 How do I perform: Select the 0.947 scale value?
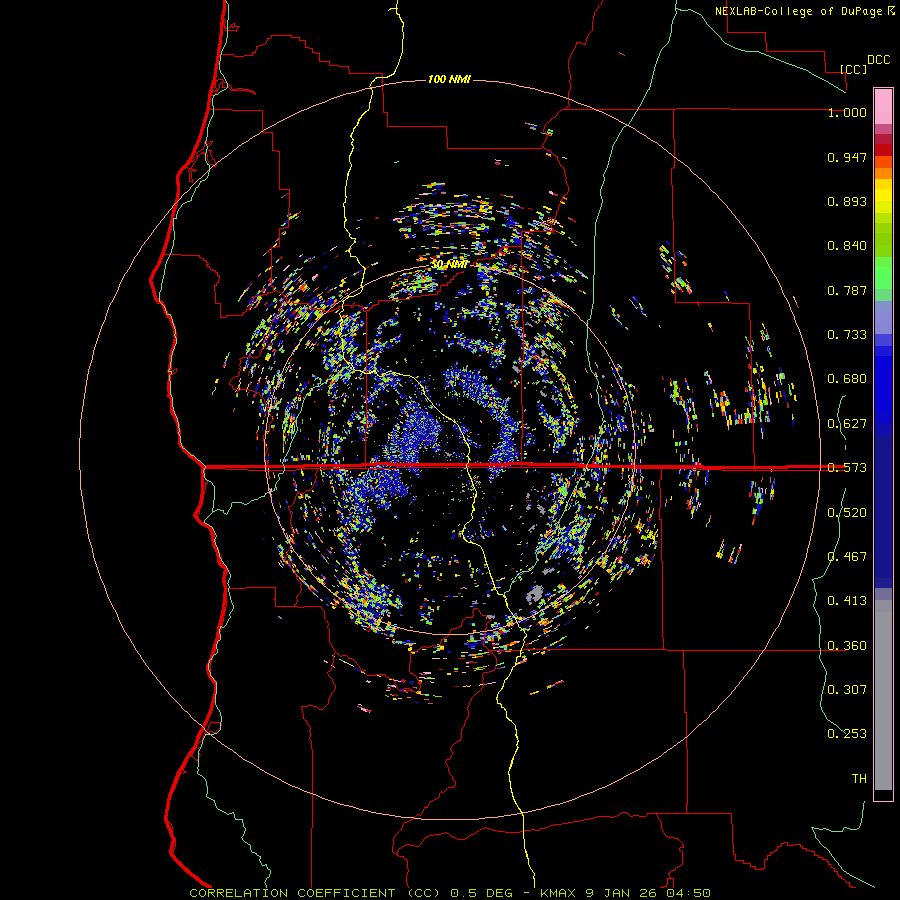point(847,157)
